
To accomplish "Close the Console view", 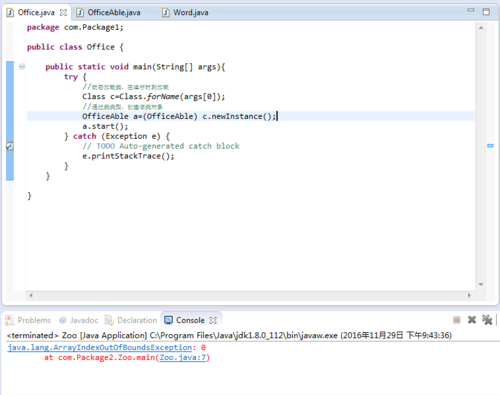I will (x=213, y=321).
